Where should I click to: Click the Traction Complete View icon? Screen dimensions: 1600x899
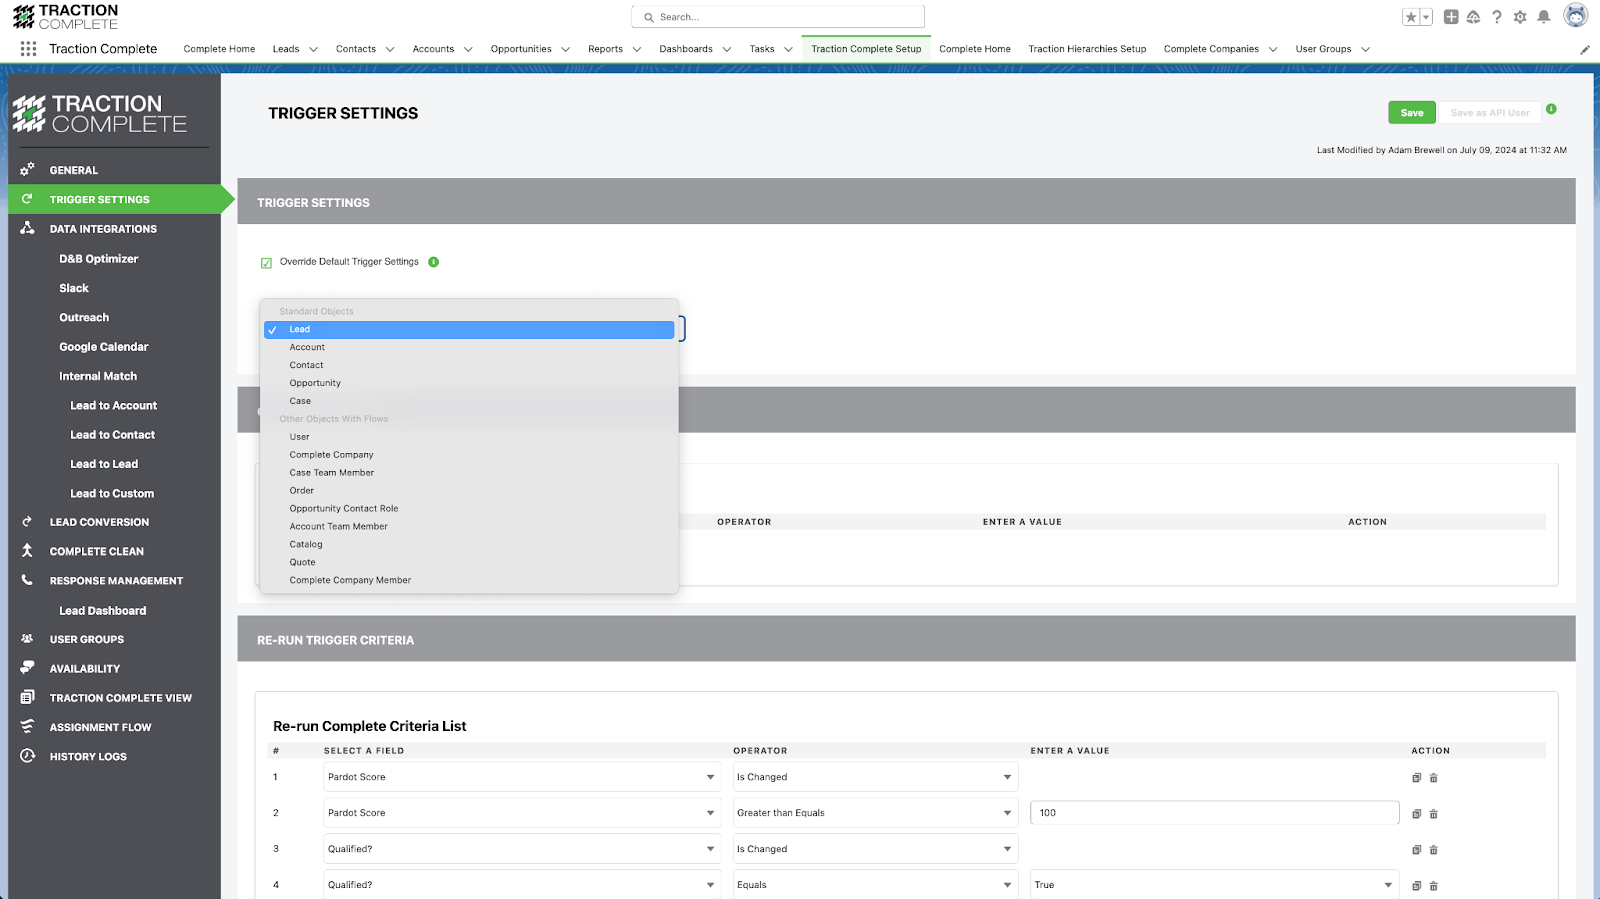tap(27, 697)
